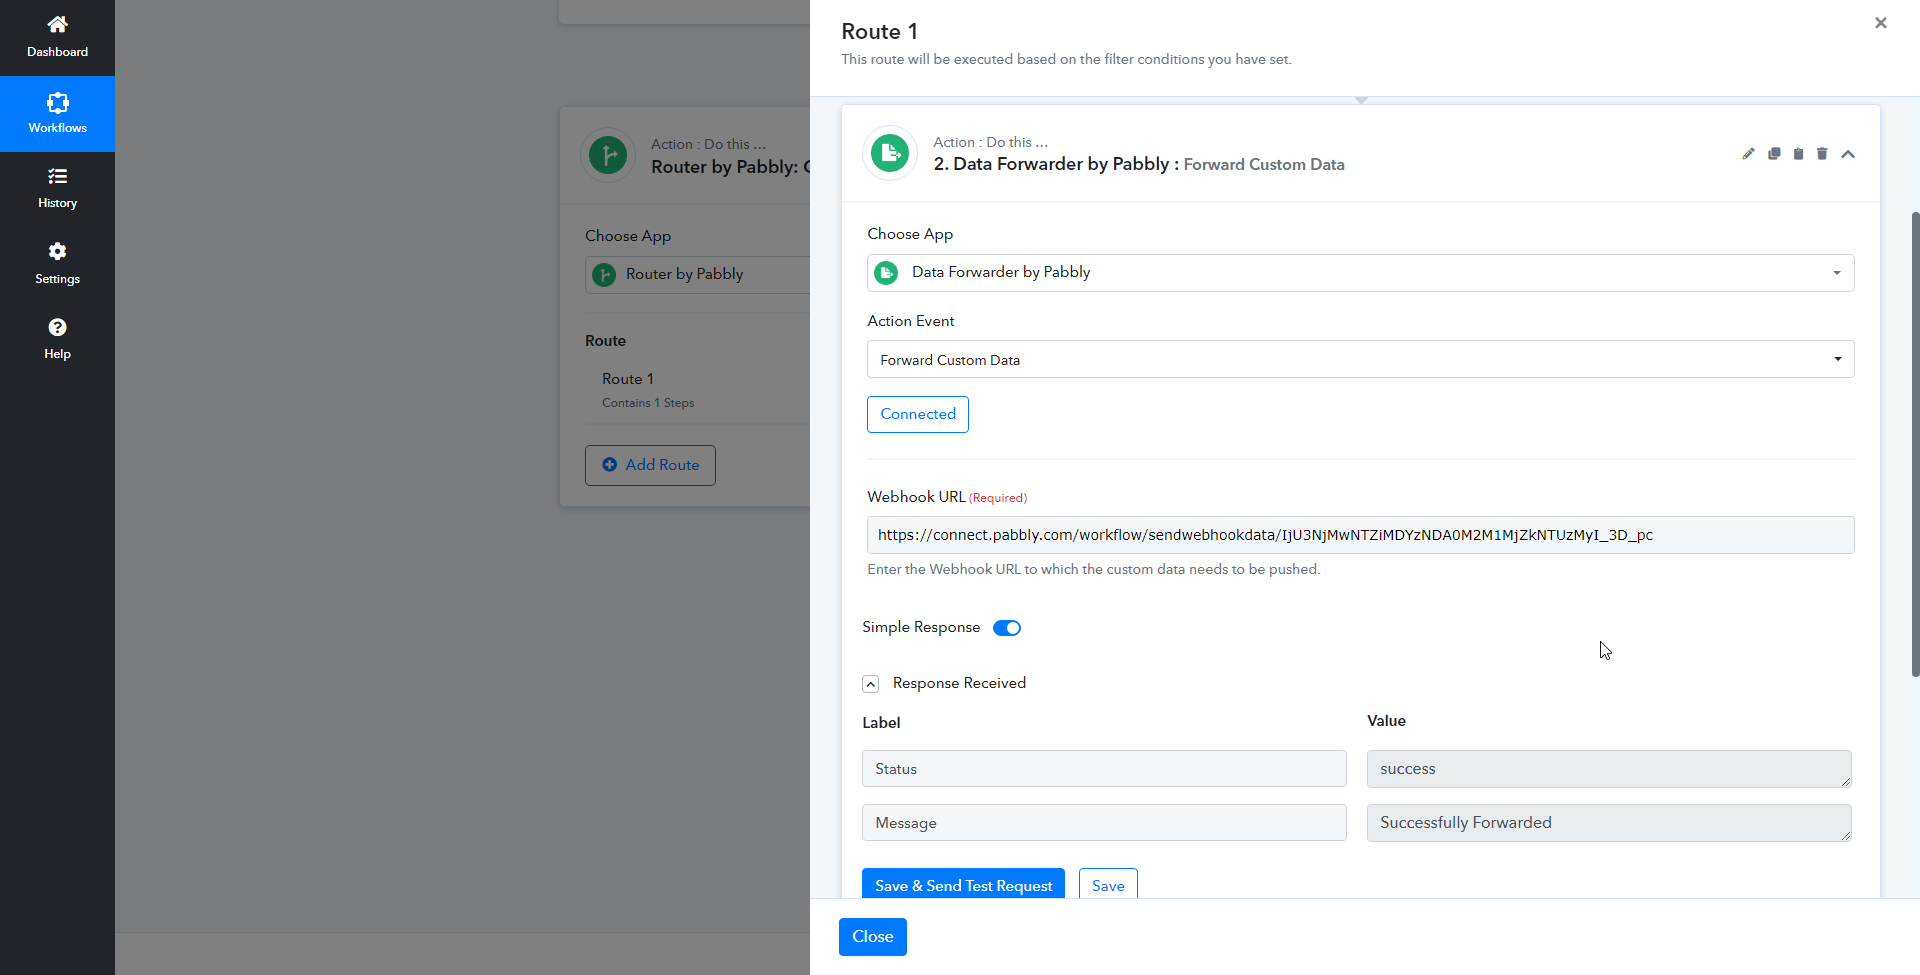
Task: Open the Action Event dropdown
Action: point(1360,360)
